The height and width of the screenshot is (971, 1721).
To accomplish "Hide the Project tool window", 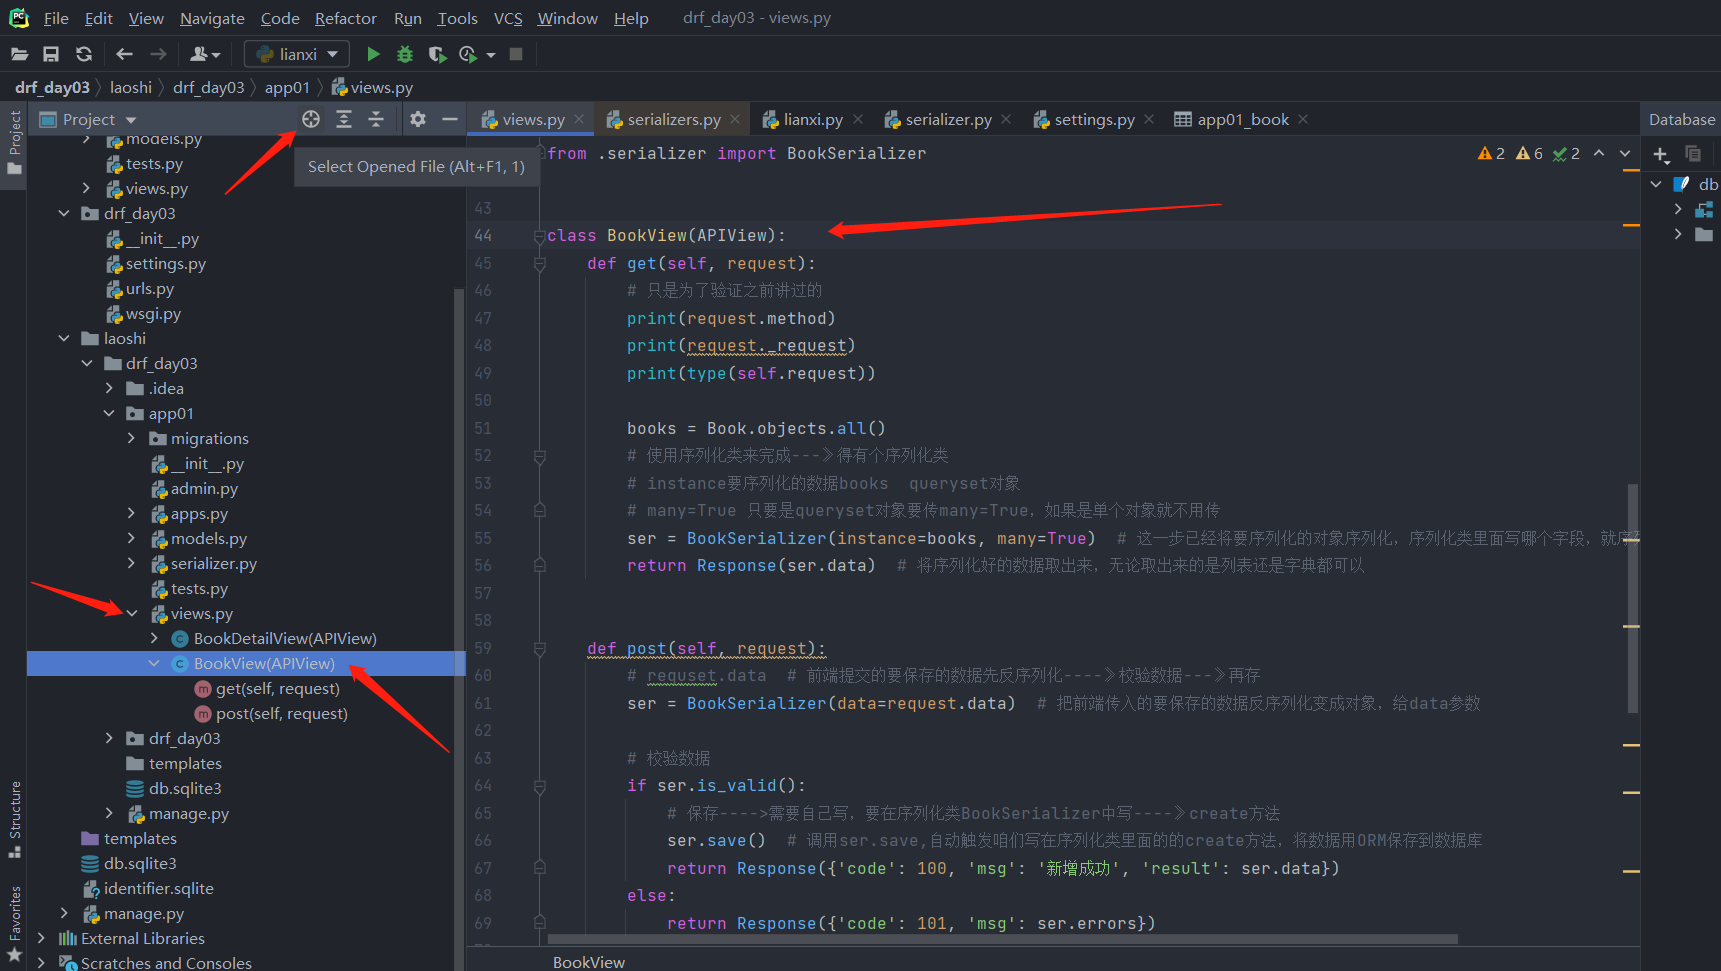I will click(450, 119).
